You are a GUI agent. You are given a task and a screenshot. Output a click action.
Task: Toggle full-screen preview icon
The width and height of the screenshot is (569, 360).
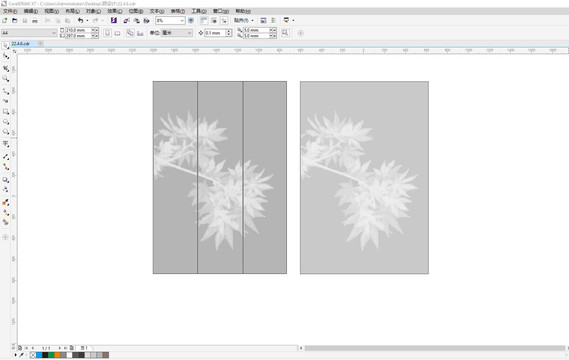[x=191, y=21]
